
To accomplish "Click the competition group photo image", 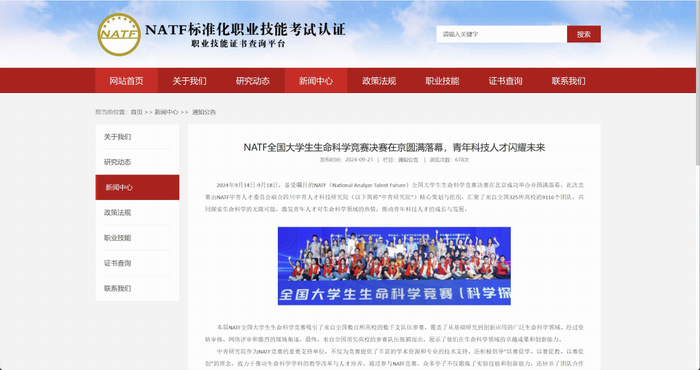I will (x=394, y=266).
